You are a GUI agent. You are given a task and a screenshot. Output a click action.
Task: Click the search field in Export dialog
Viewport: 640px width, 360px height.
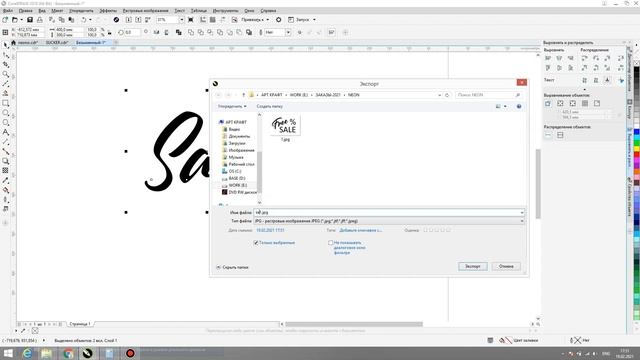tap(489, 95)
